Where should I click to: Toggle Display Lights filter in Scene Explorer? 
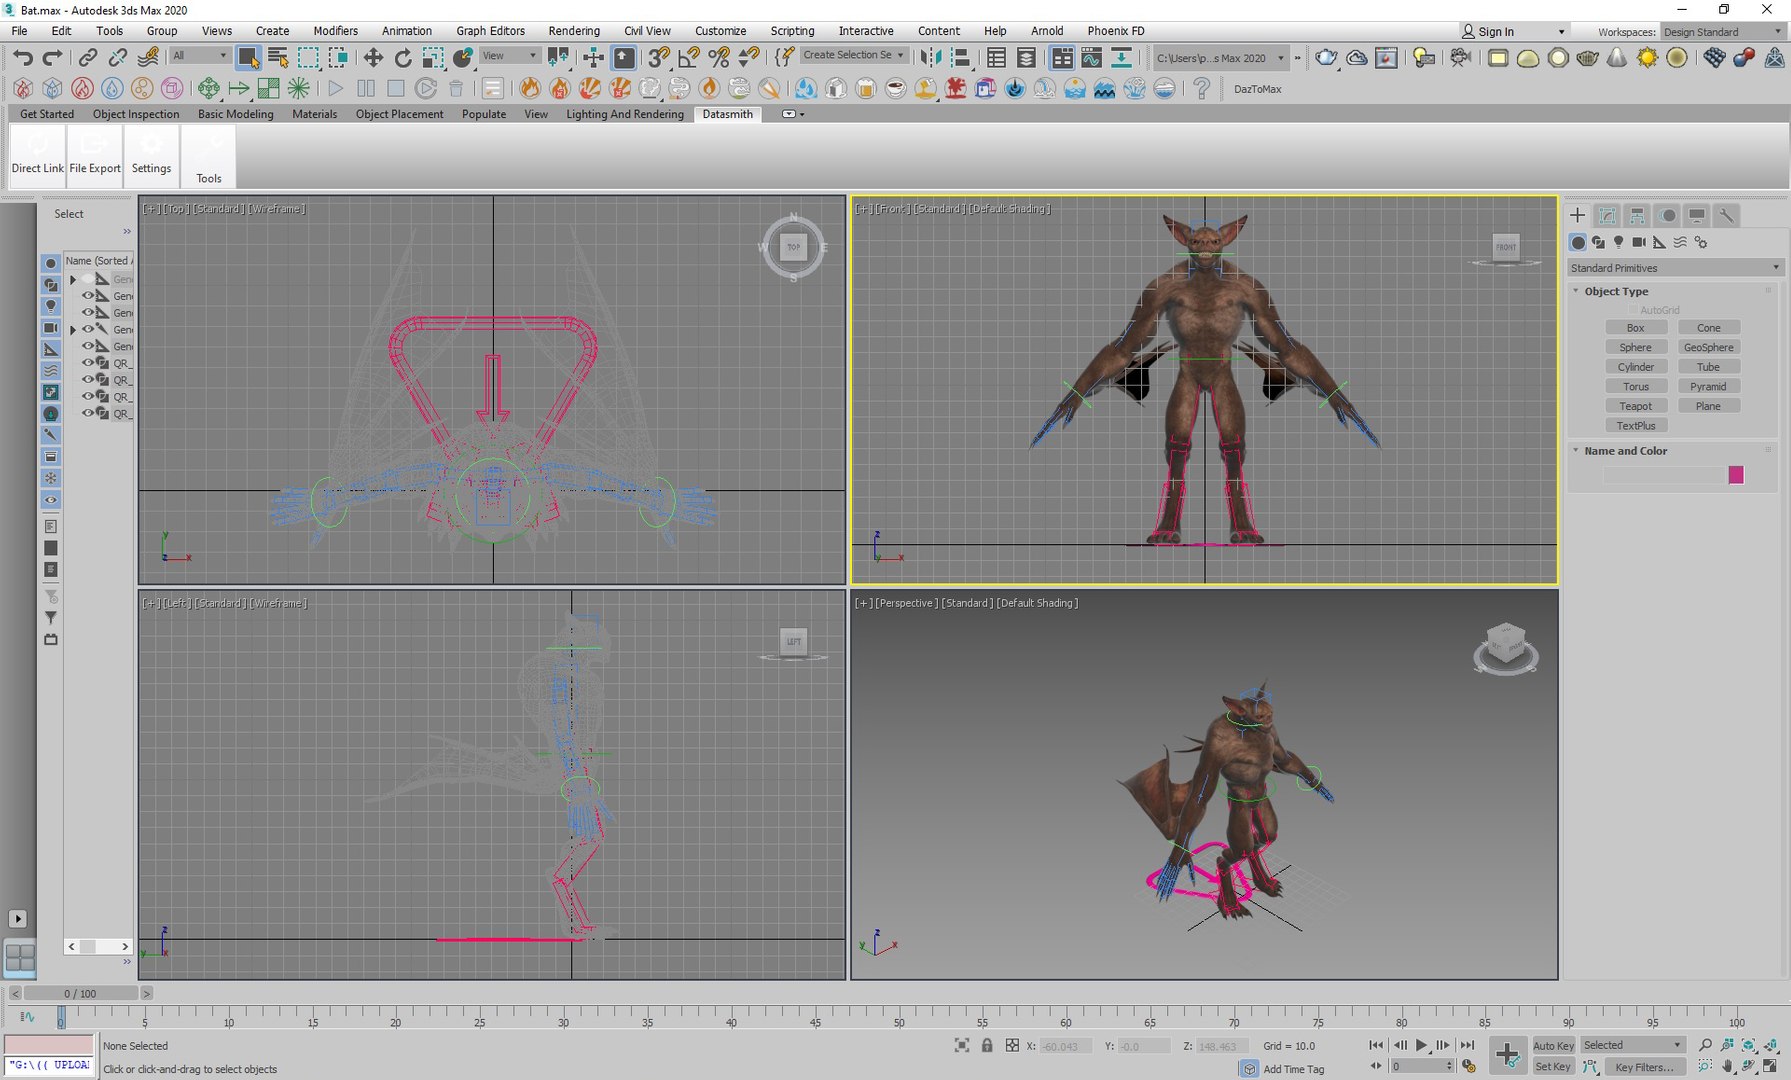(x=51, y=306)
